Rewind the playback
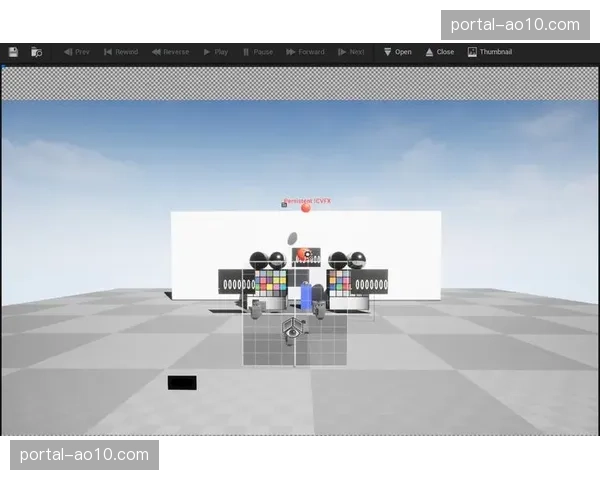 (121, 52)
